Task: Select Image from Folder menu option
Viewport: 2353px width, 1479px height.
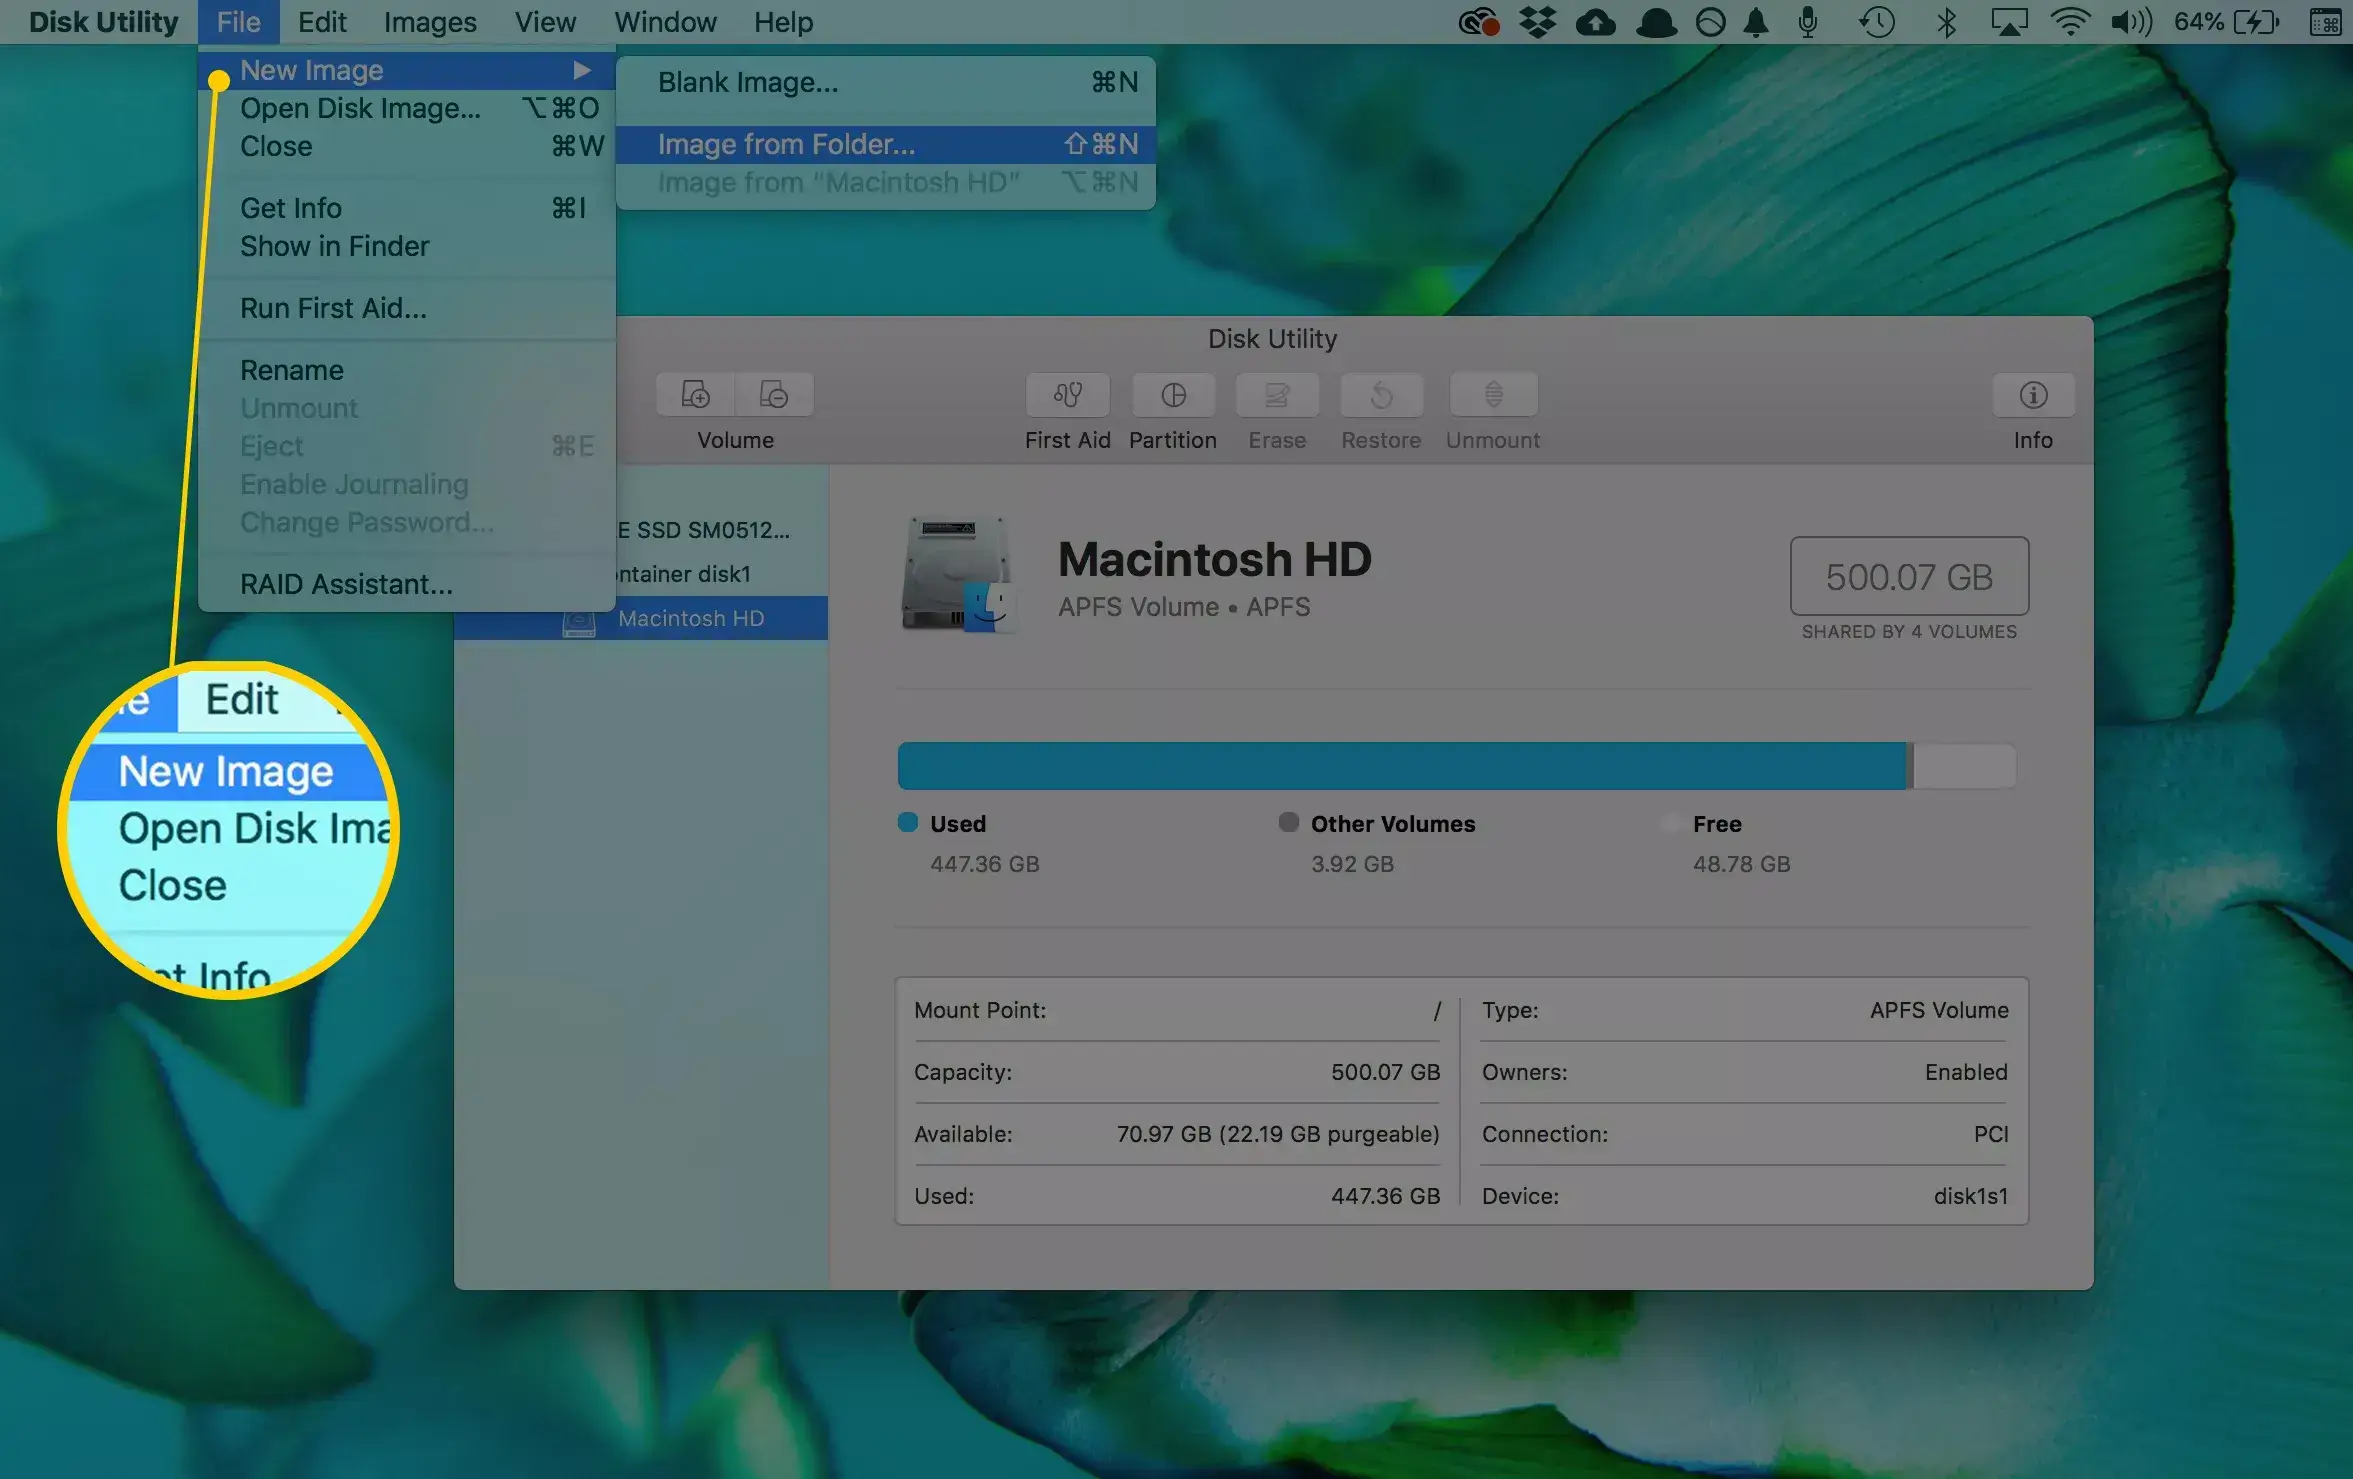Action: [x=785, y=143]
